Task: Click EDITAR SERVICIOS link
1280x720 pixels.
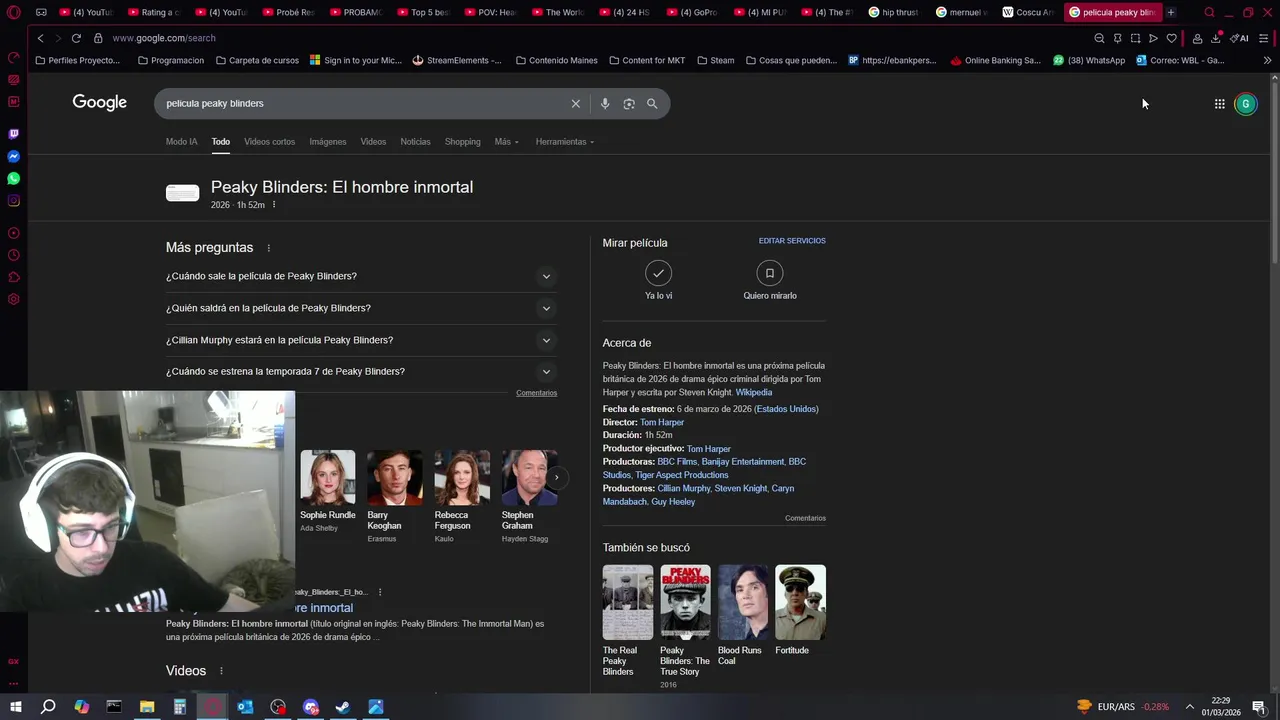Action: (x=792, y=241)
